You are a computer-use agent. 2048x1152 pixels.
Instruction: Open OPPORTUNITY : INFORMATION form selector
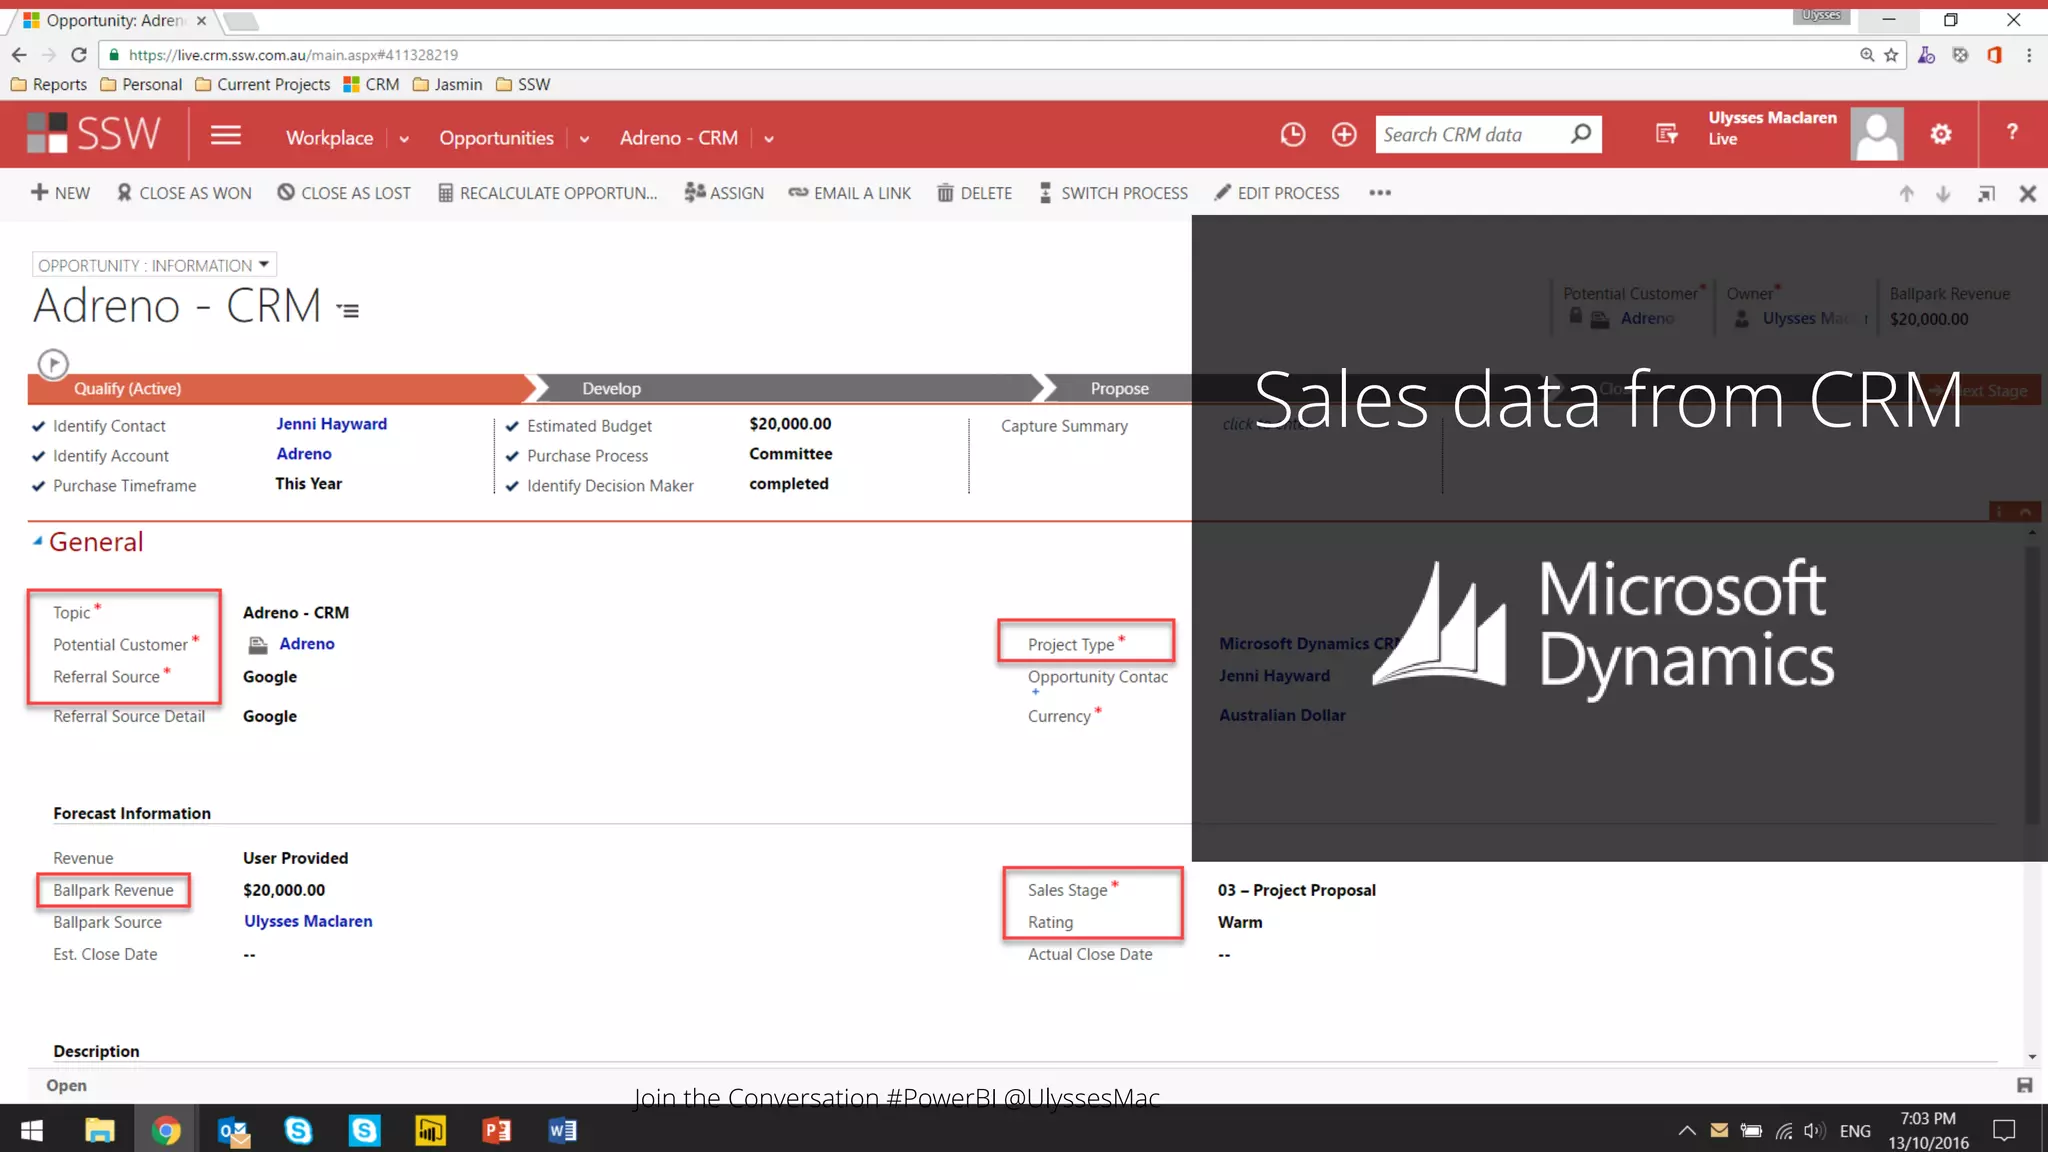click(x=154, y=265)
